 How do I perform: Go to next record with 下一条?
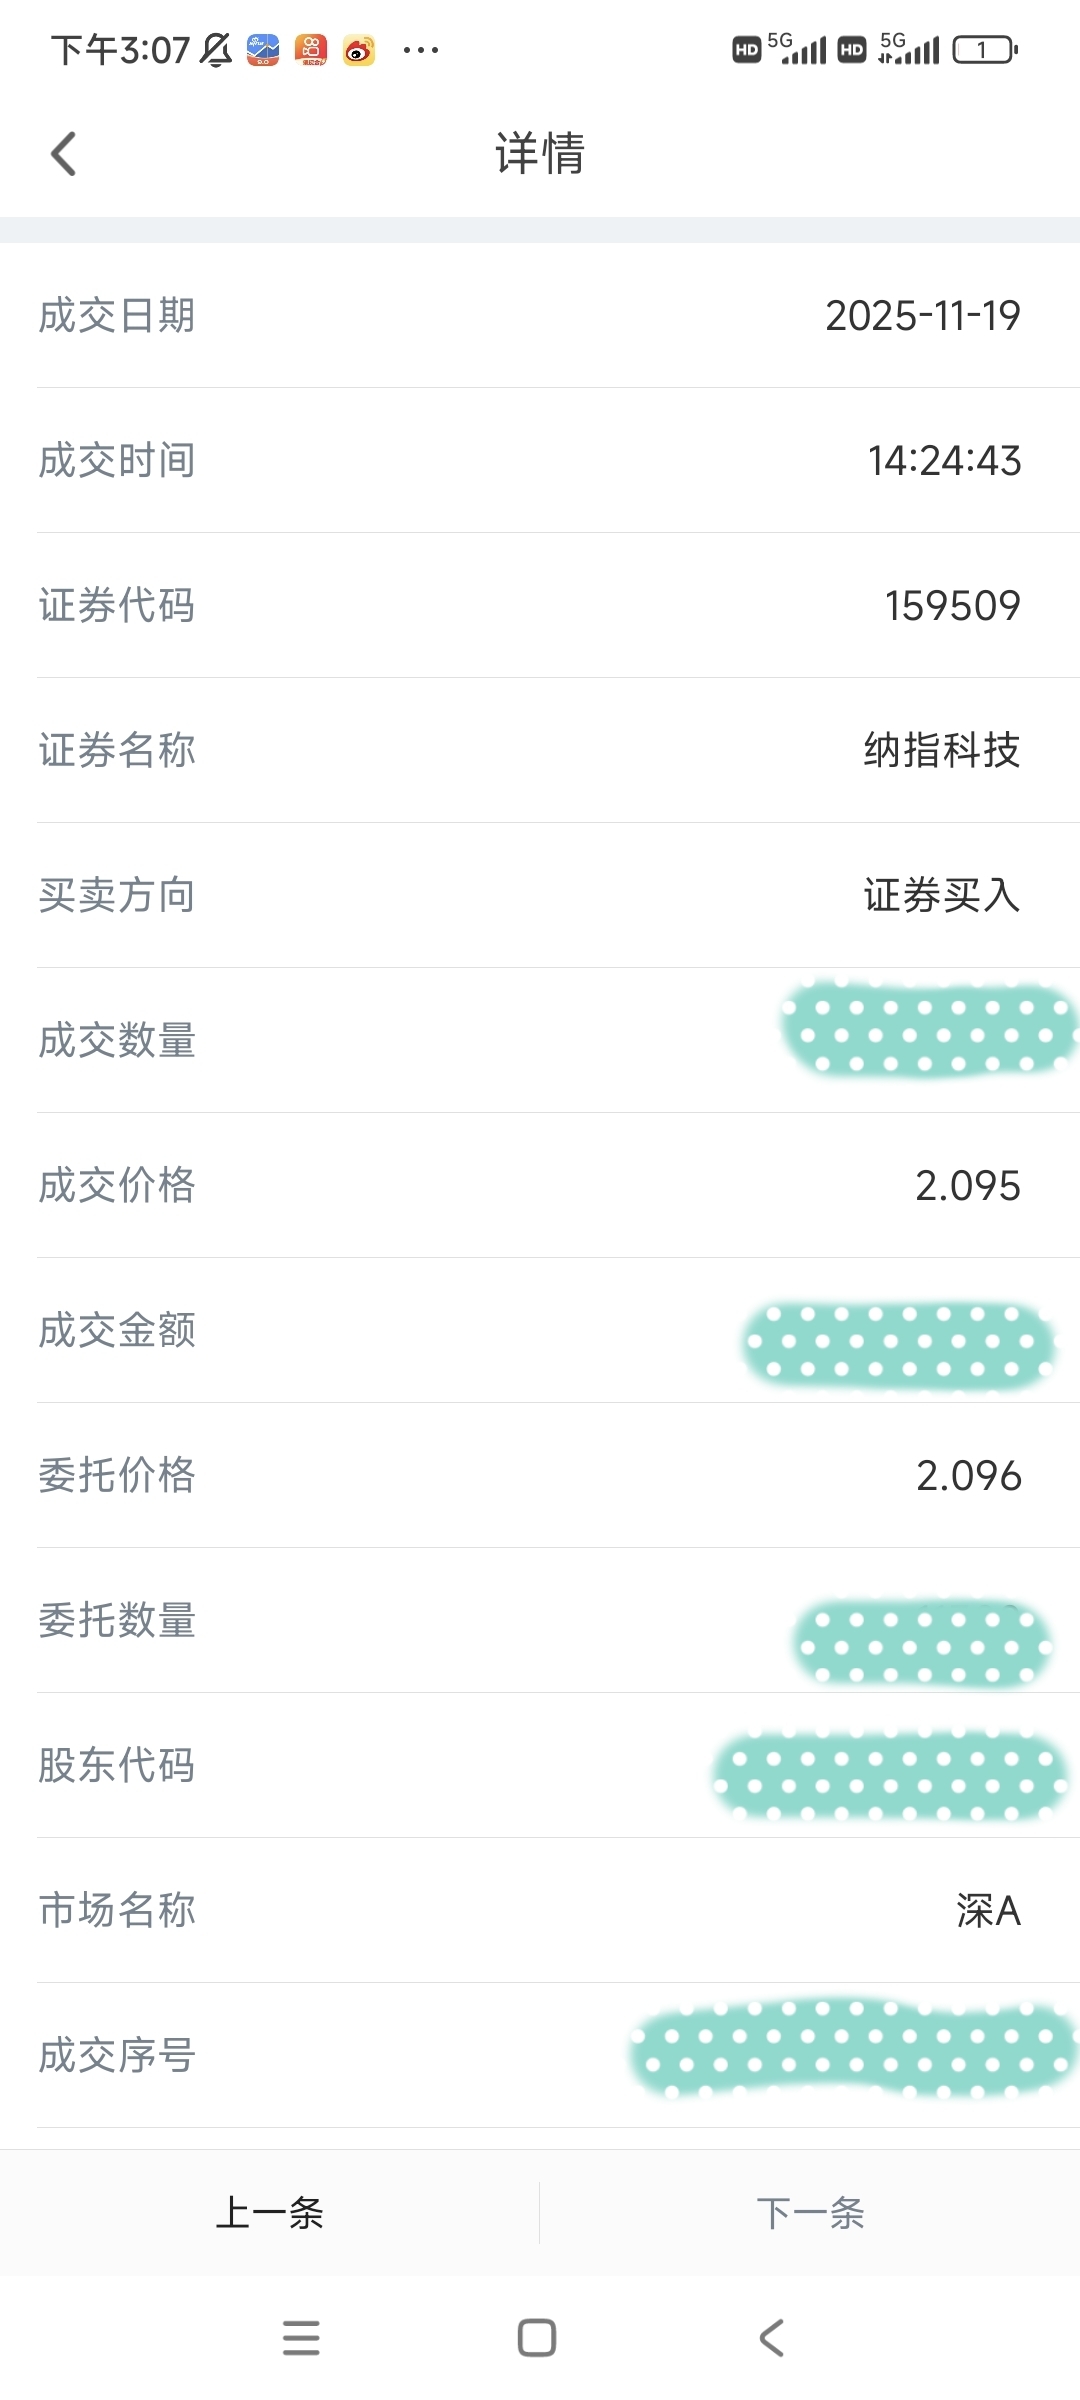click(x=810, y=2214)
